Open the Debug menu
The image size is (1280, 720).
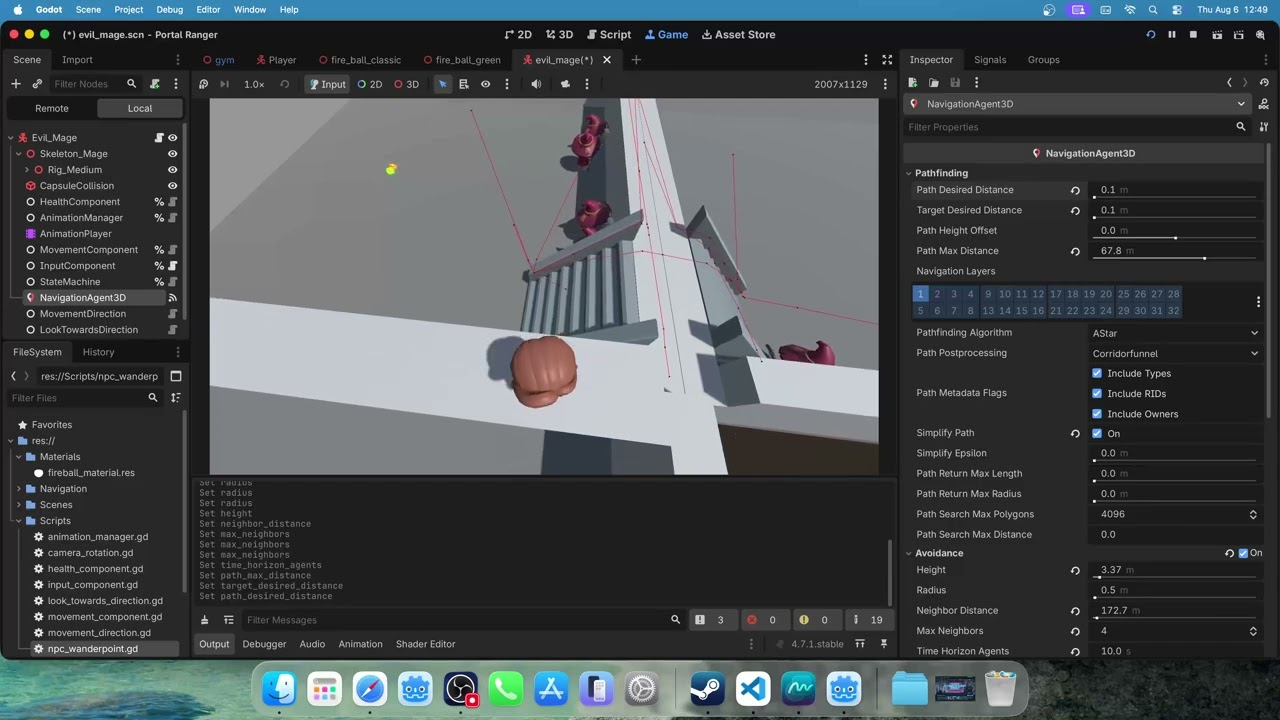tap(169, 9)
